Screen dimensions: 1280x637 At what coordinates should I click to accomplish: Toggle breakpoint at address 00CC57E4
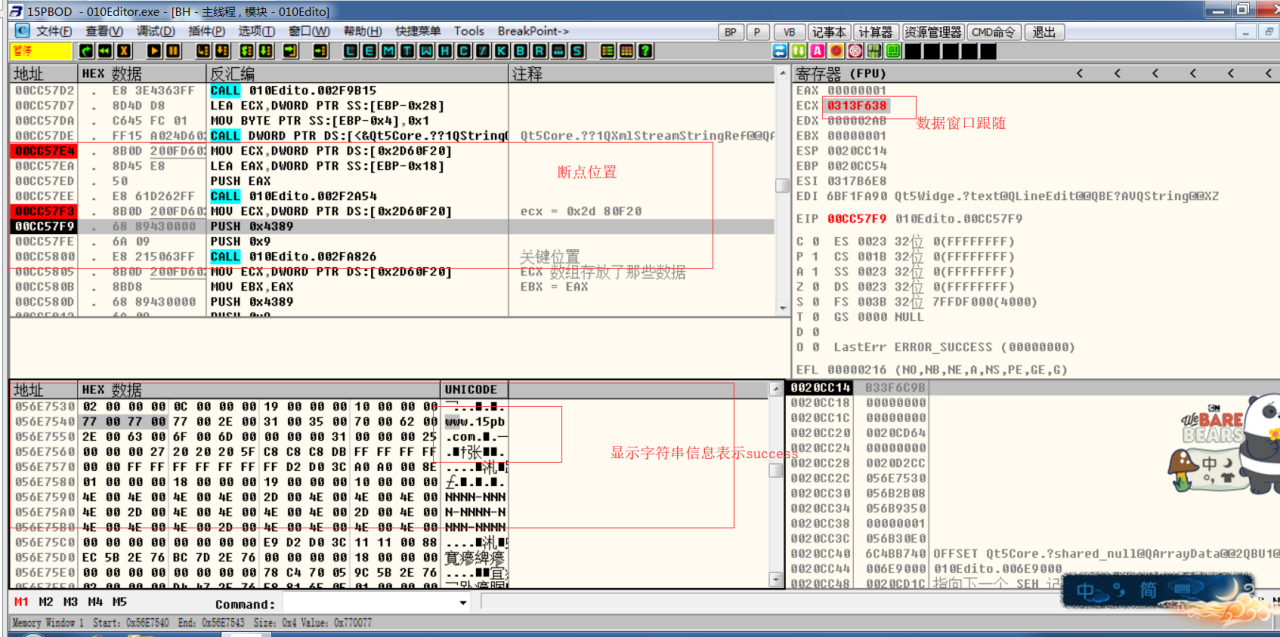[x=42, y=151]
